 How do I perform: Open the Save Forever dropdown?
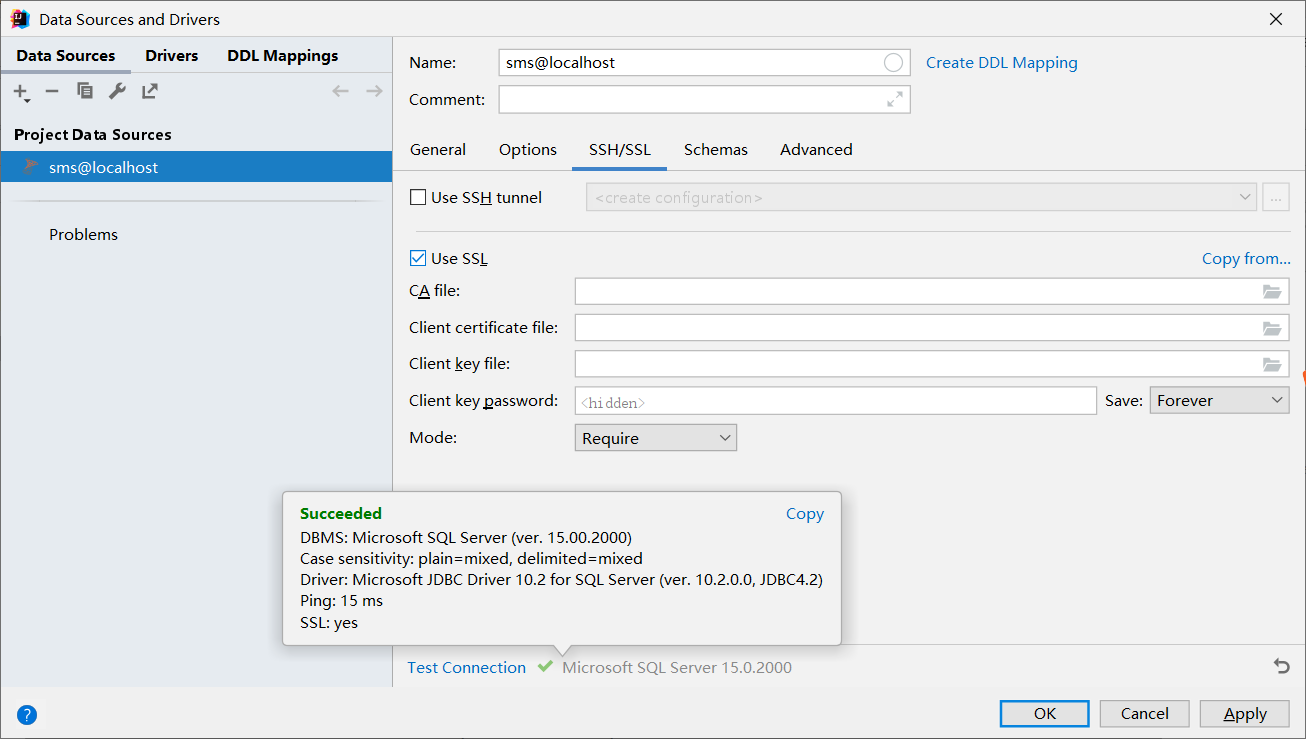(x=1219, y=401)
